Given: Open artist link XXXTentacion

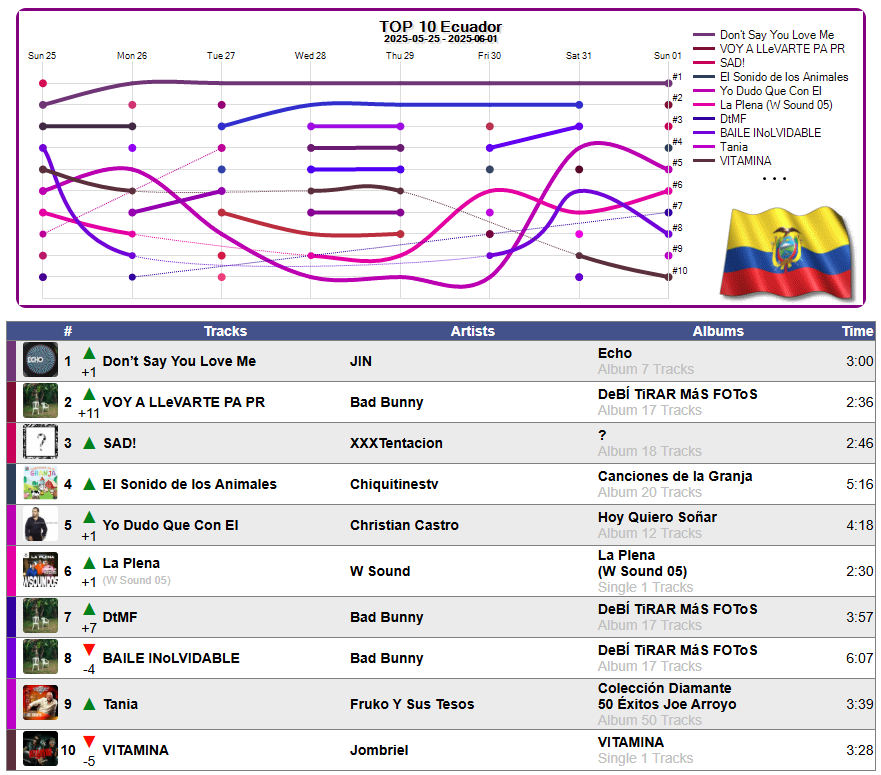Looking at the screenshot, I should (396, 443).
